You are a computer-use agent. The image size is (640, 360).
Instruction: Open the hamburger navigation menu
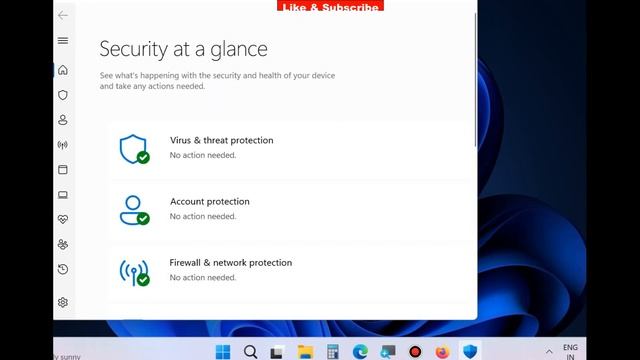63,40
